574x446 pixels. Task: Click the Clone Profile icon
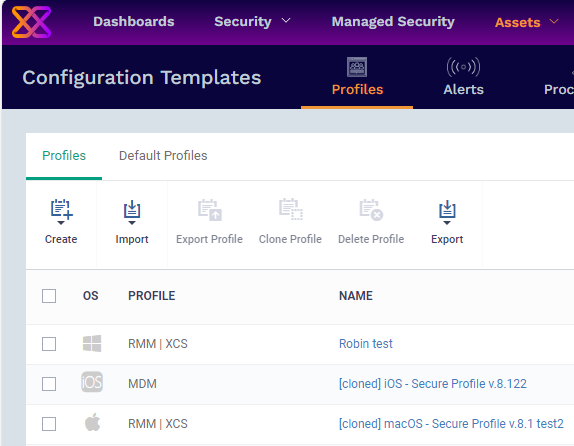291,209
